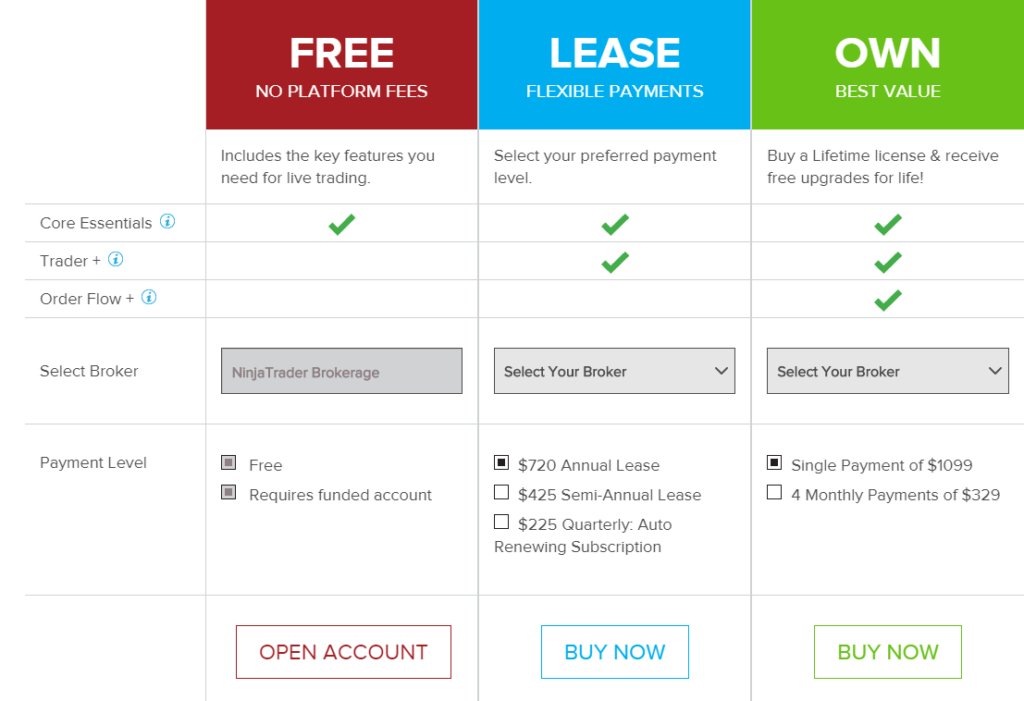1024x701 pixels.
Task: Choose the $225 Quarterly subscription checkbox
Action: pos(501,522)
